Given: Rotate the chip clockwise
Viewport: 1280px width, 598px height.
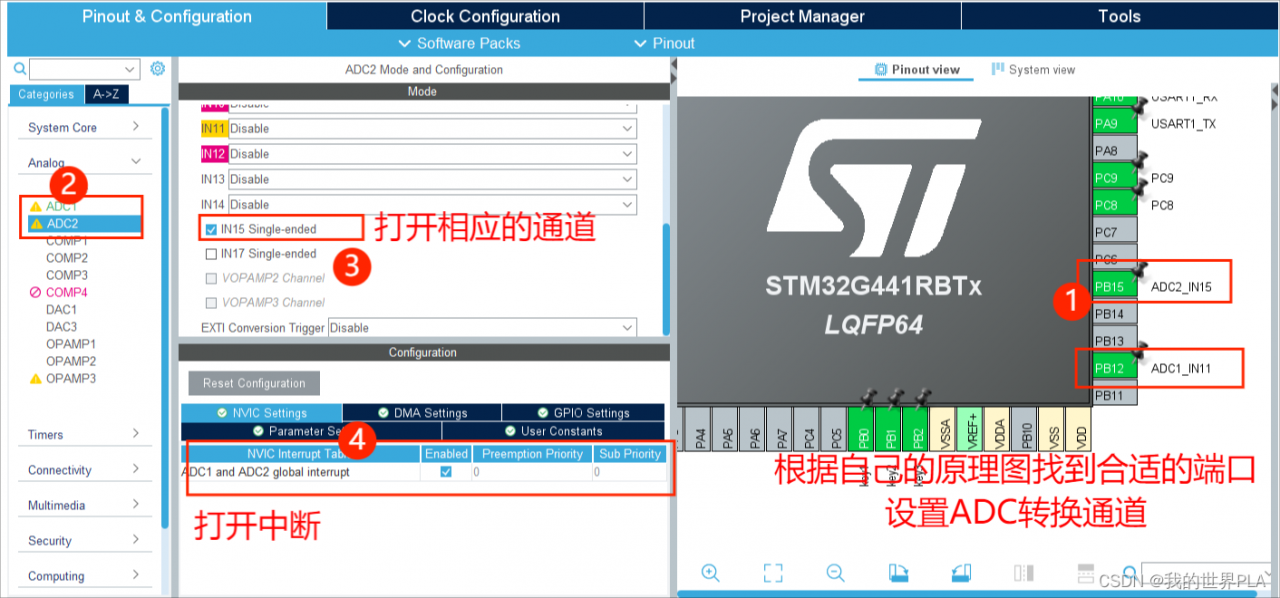Looking at the screenshot, I should coord(898,573).
